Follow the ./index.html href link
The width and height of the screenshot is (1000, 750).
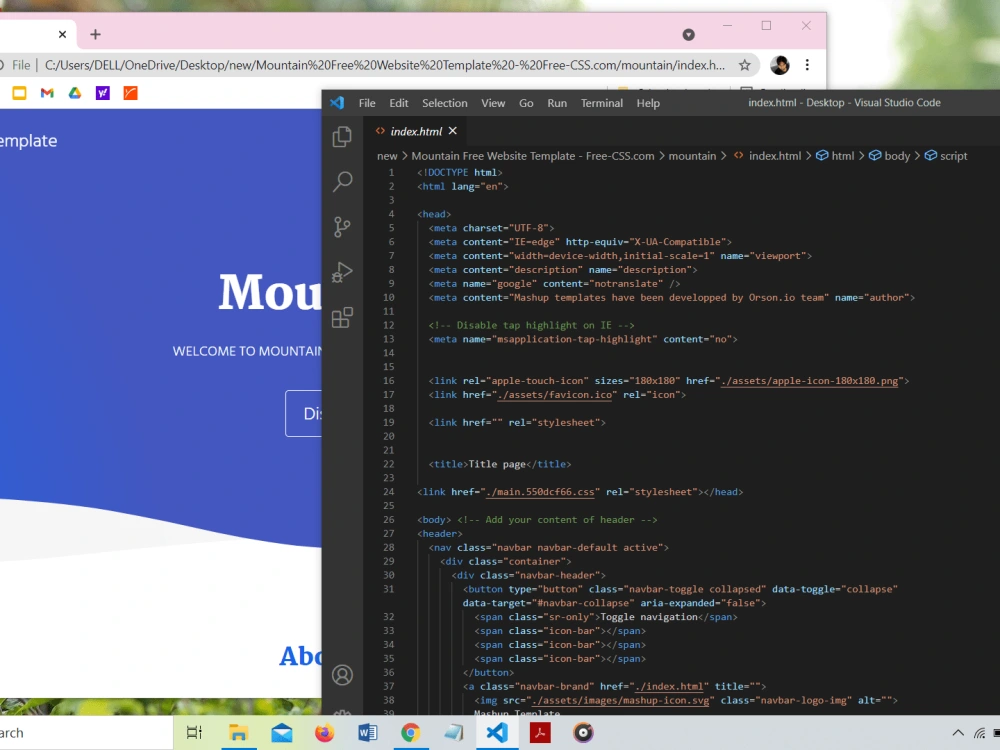[x=669, y=686]
